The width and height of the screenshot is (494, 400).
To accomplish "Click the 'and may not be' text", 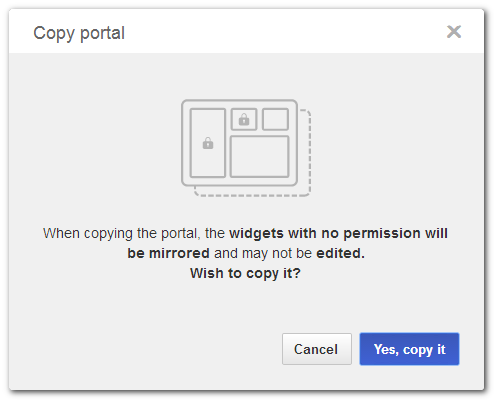I will pyautogui.click(x=263, y=253).
